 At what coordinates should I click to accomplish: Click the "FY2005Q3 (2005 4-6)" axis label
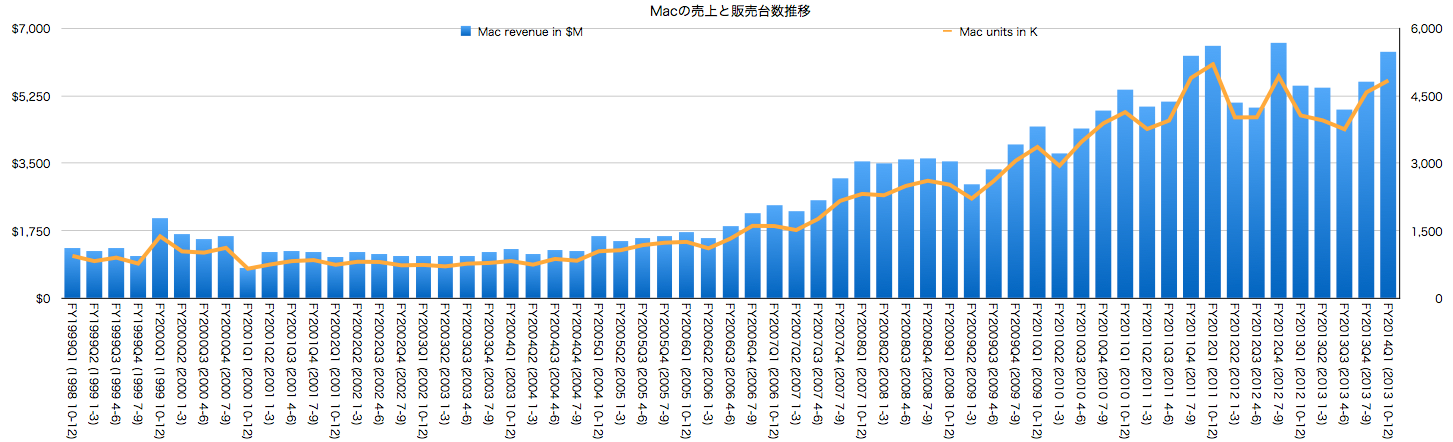tap(643, 362)
